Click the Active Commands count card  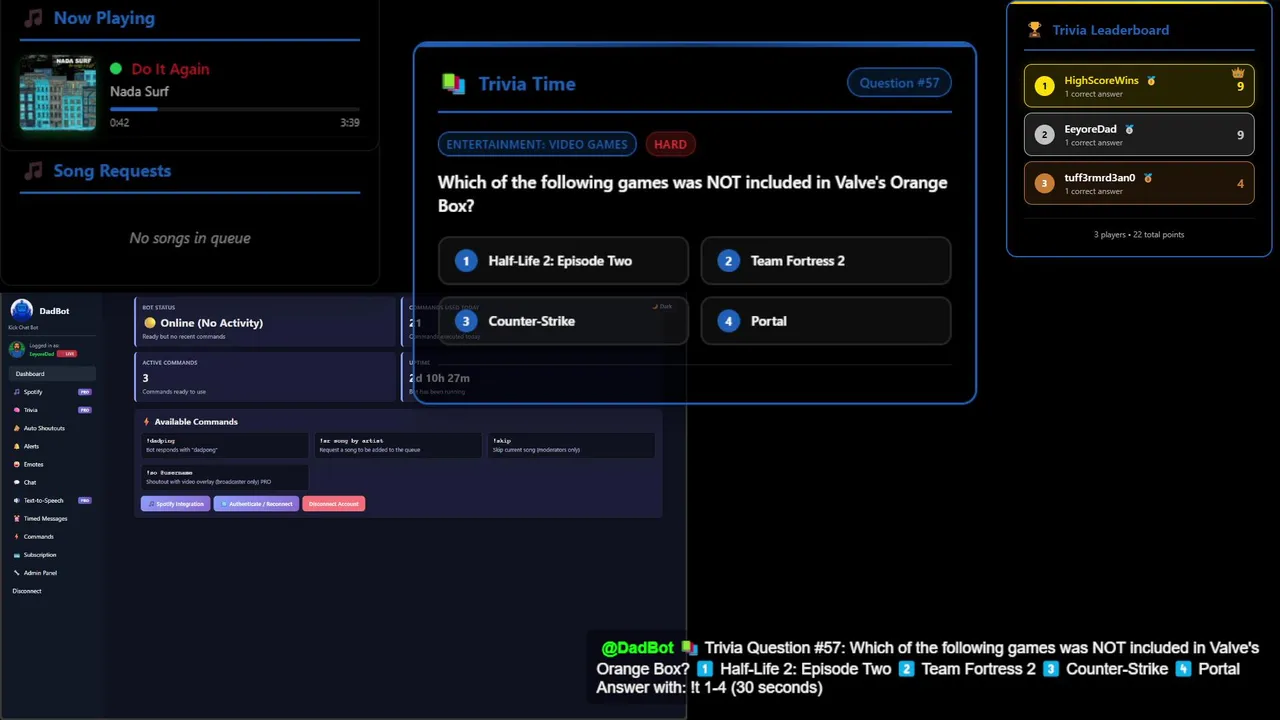(265, 376)
